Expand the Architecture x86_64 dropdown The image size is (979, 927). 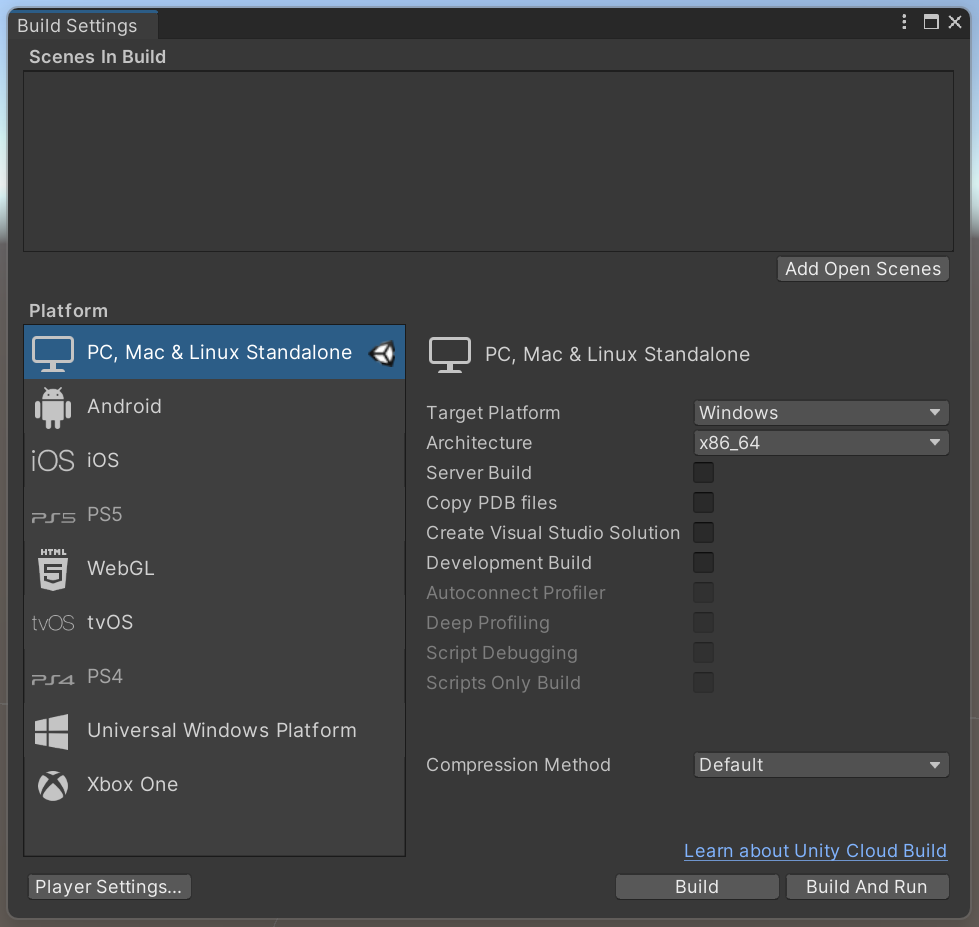point(821,443)
